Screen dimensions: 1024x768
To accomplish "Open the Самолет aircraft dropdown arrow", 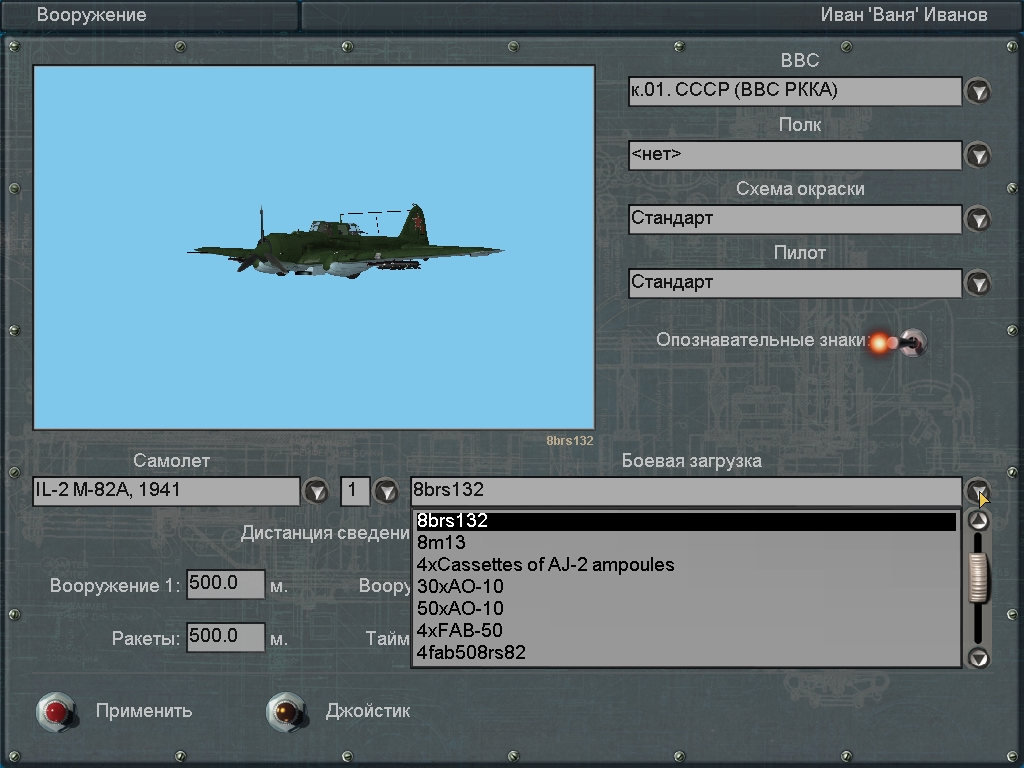I will [x=316, y=491].
